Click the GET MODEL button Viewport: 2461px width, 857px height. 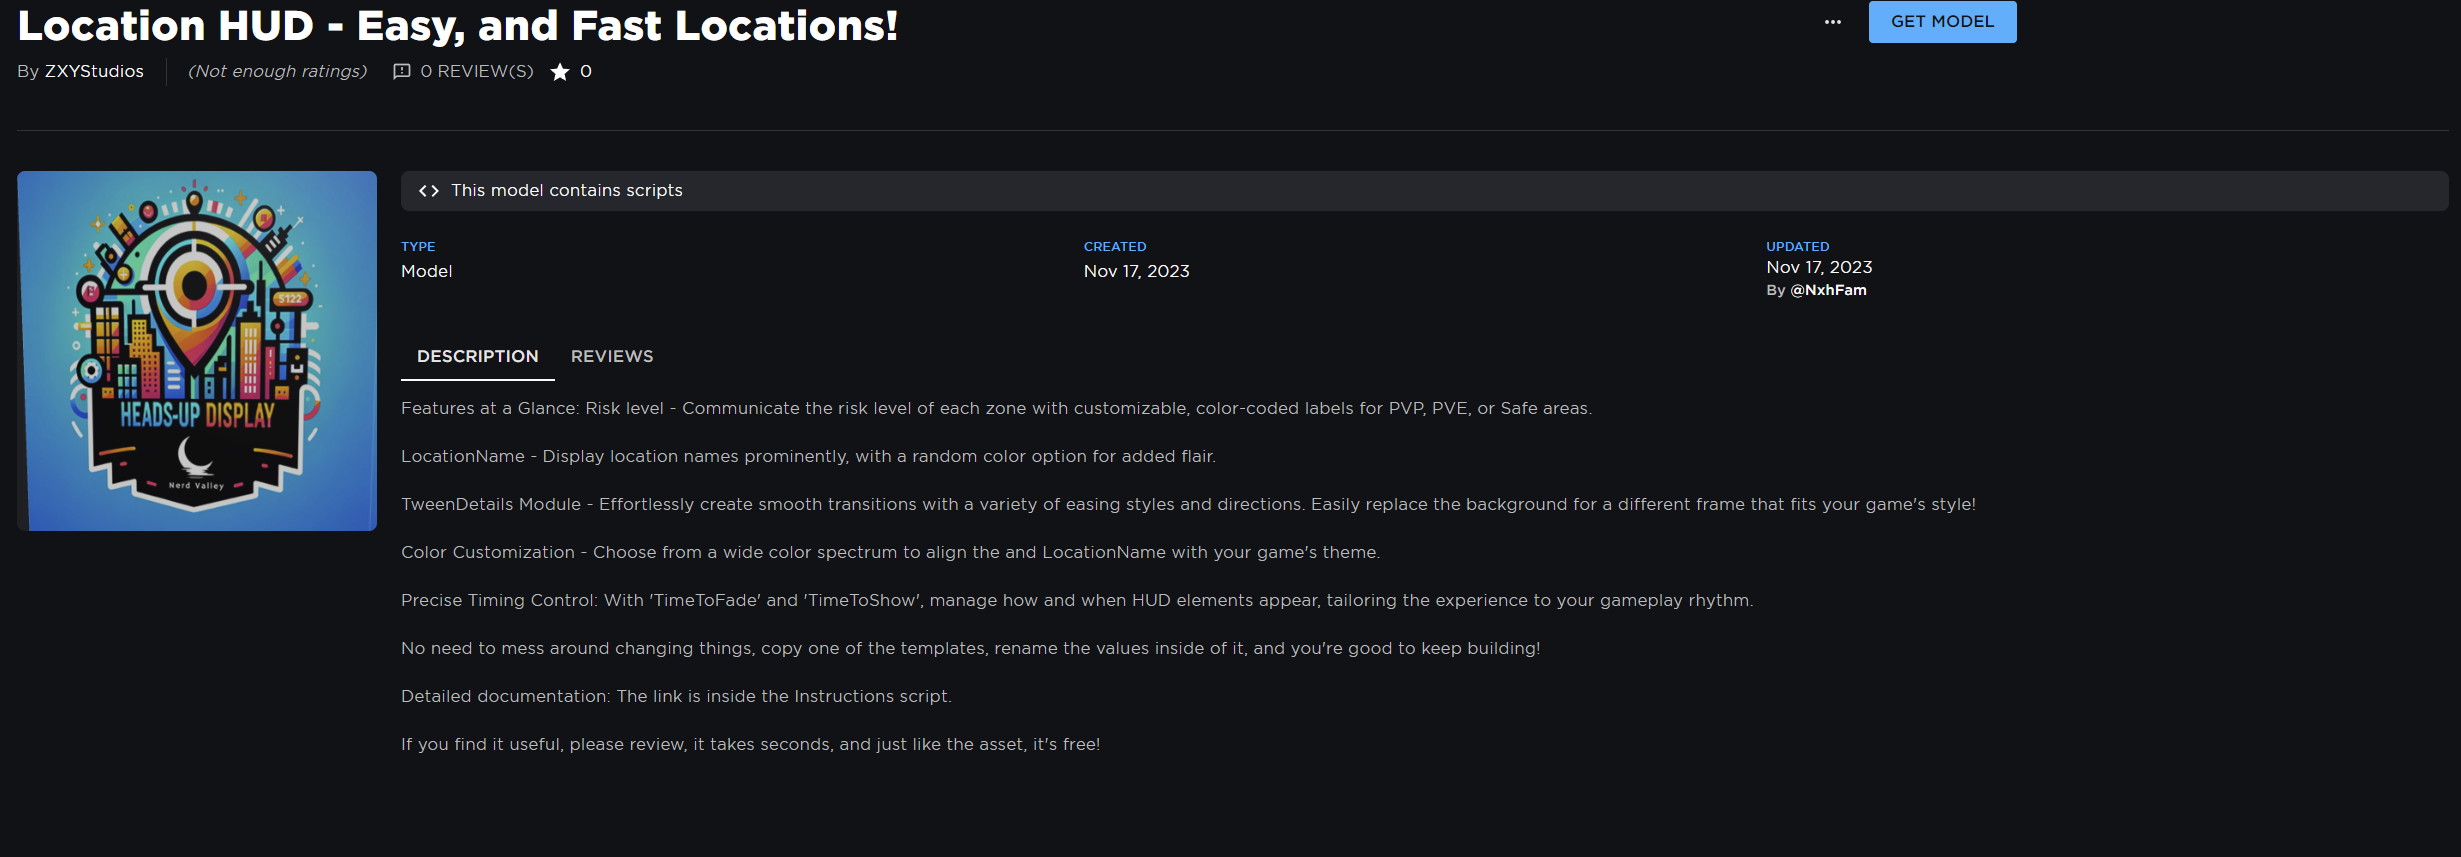click(x=1942, y=22)
